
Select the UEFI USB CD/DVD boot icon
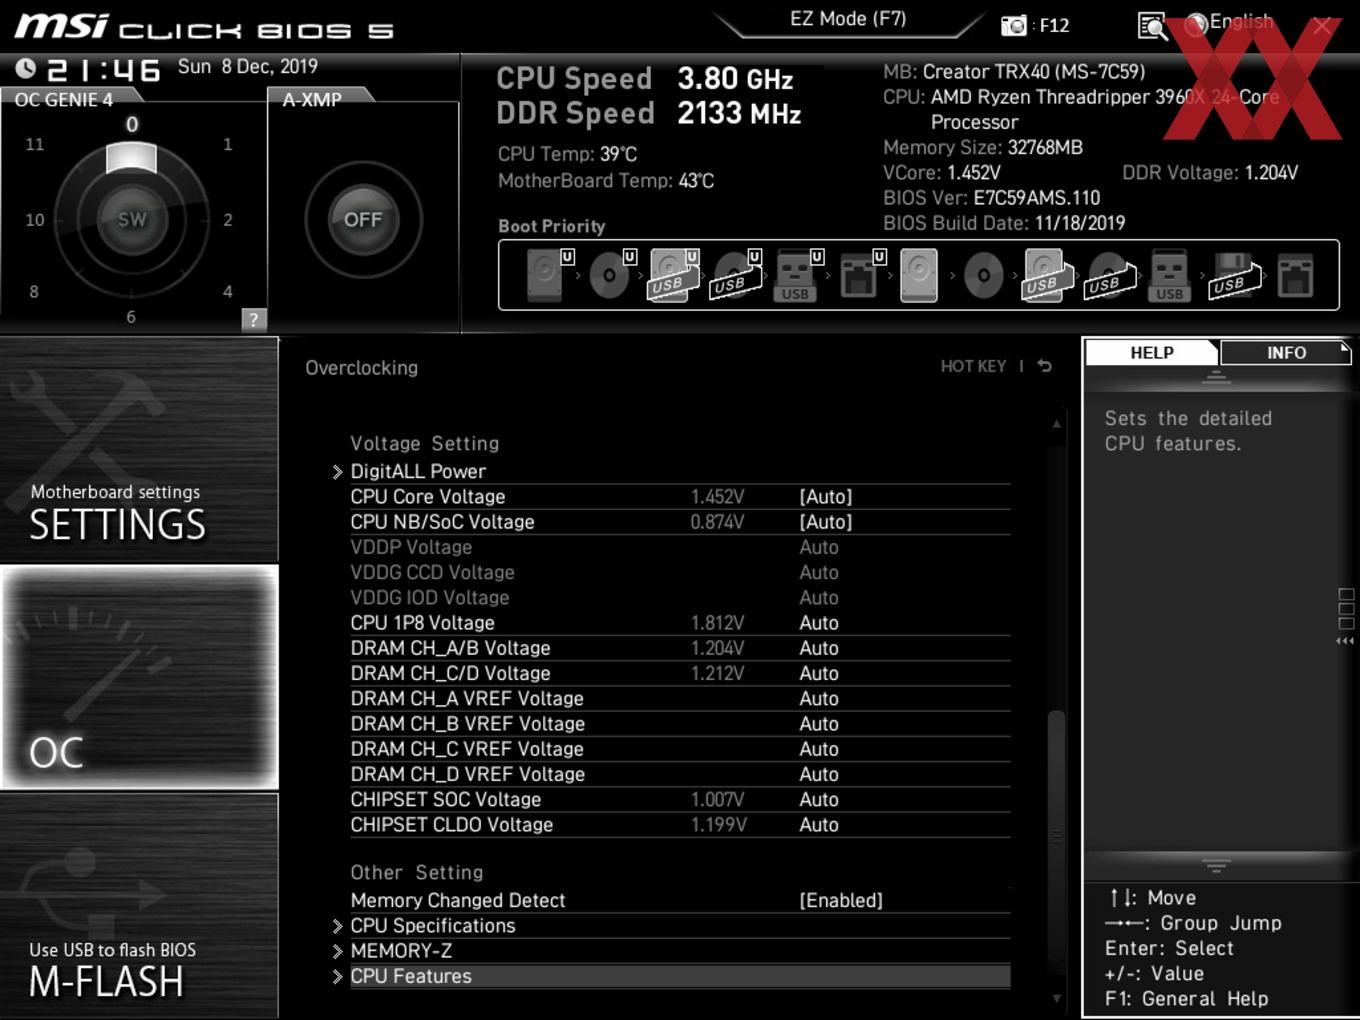tap(736, 275)
